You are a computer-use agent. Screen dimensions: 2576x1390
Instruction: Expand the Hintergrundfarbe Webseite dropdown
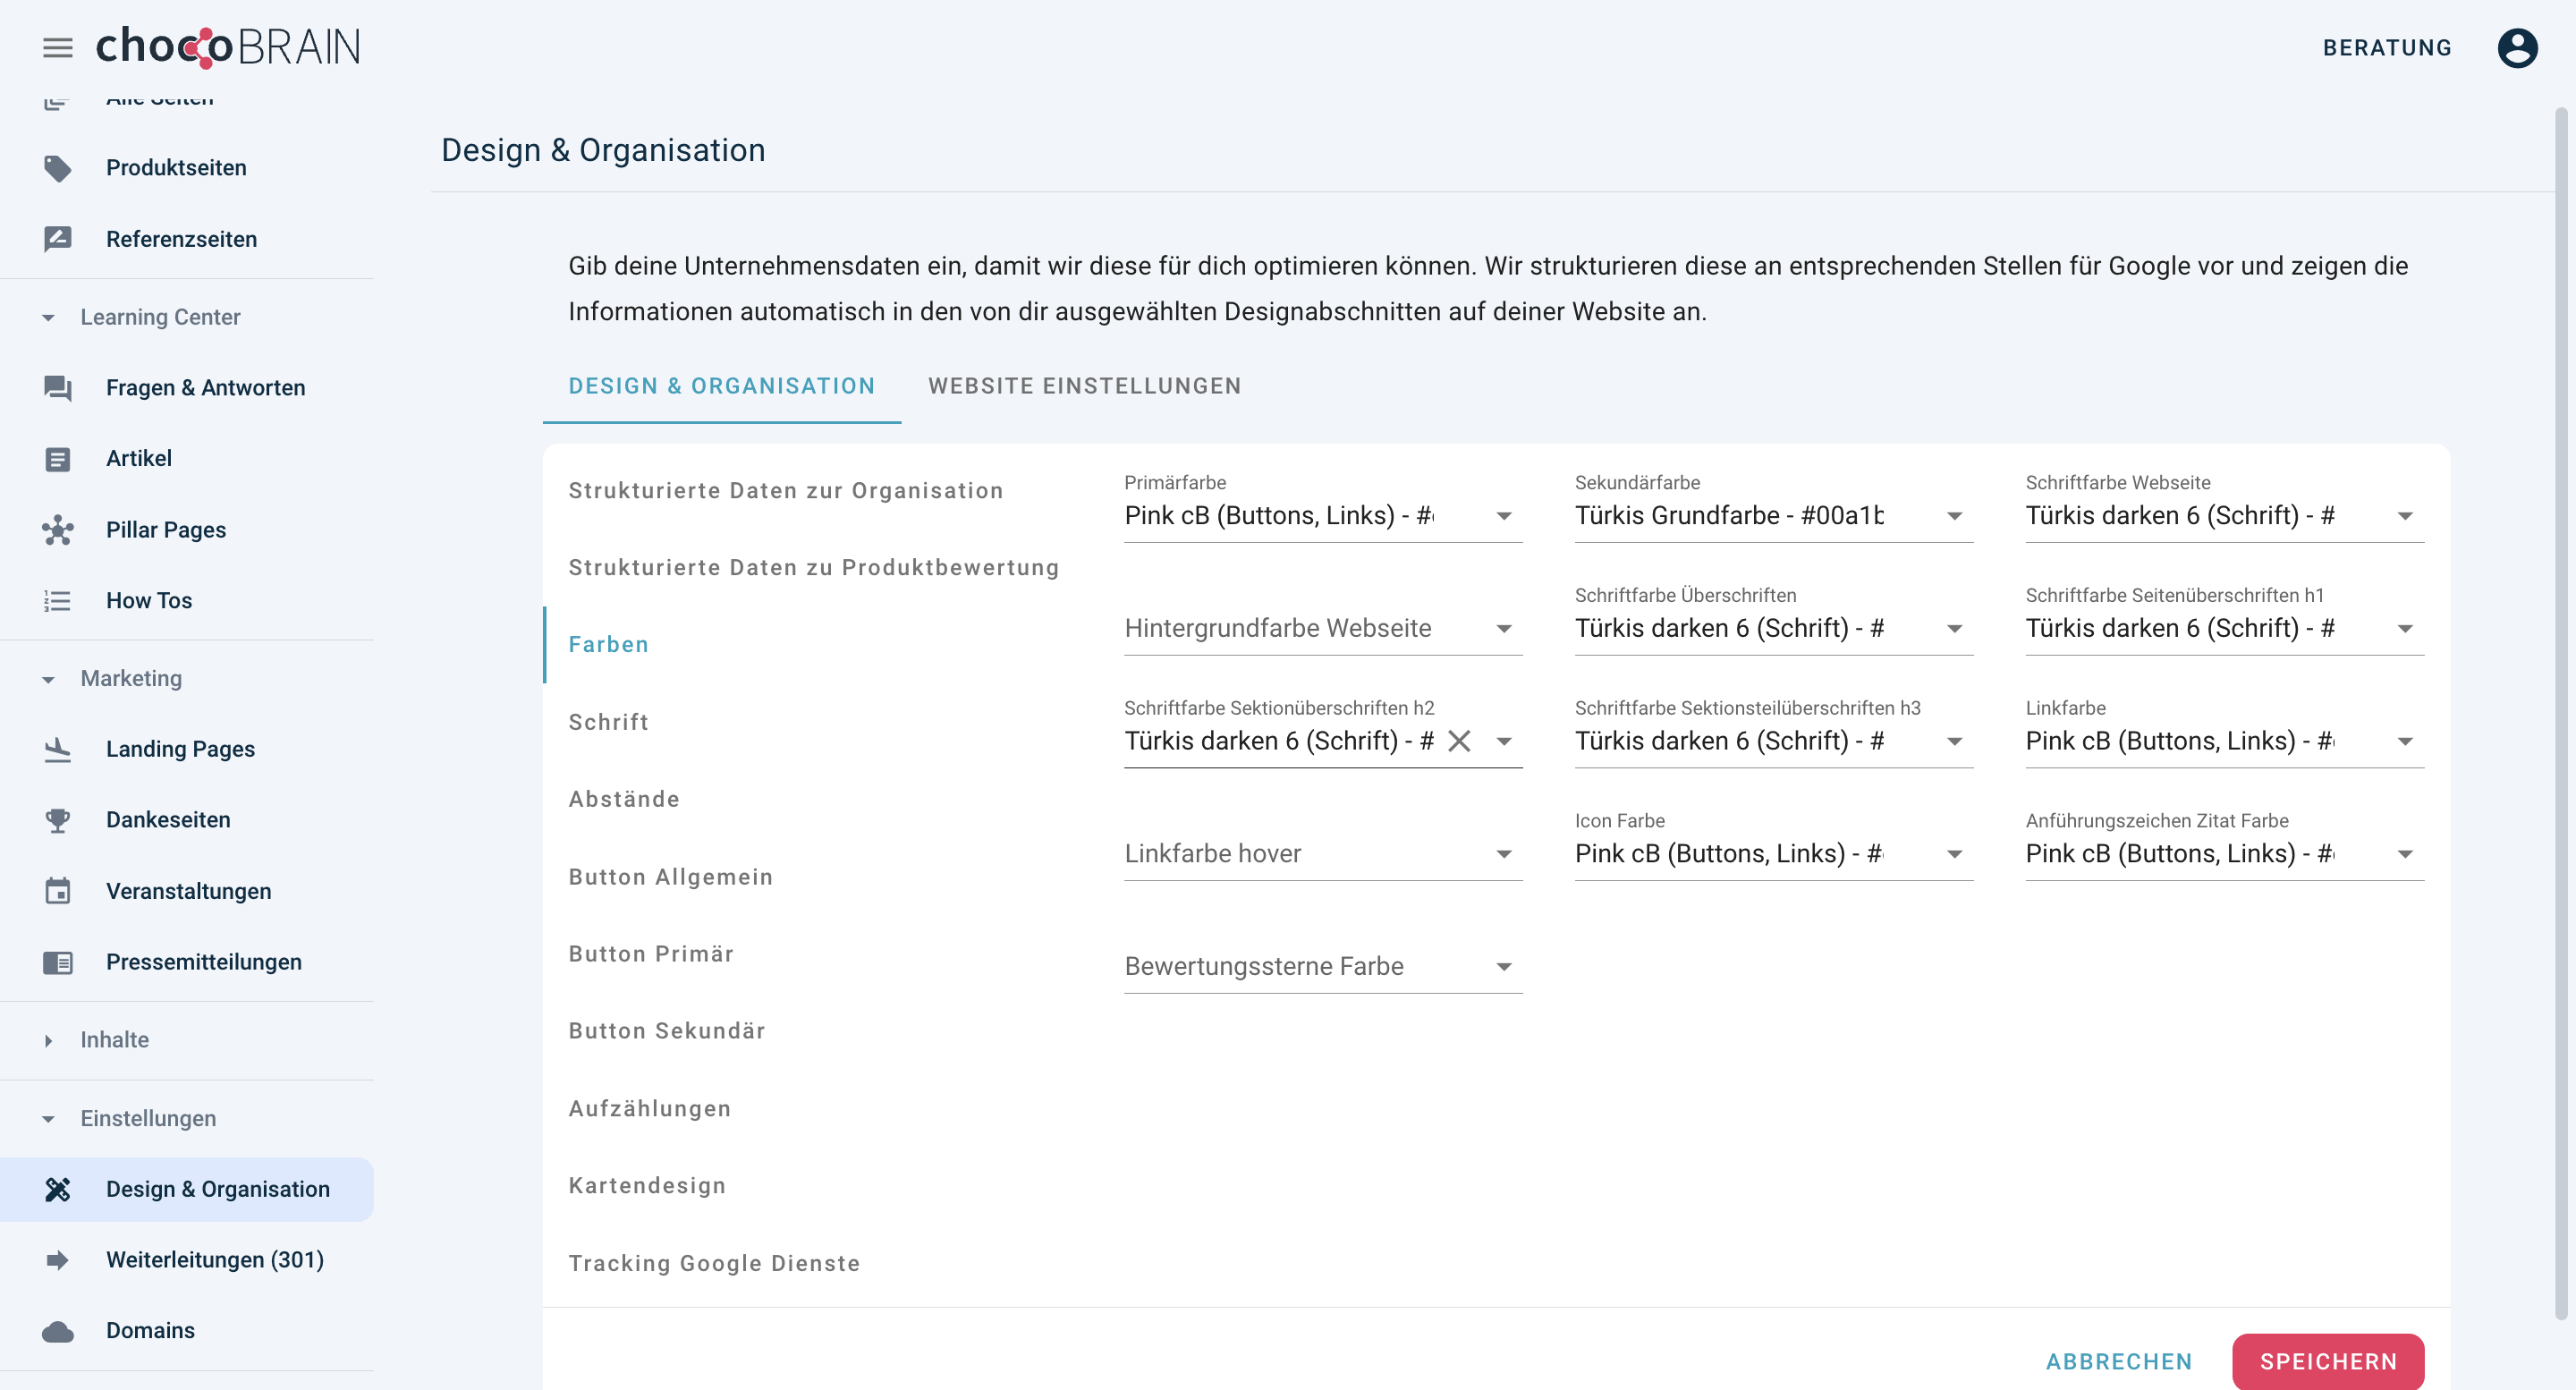pos(1503,626)
